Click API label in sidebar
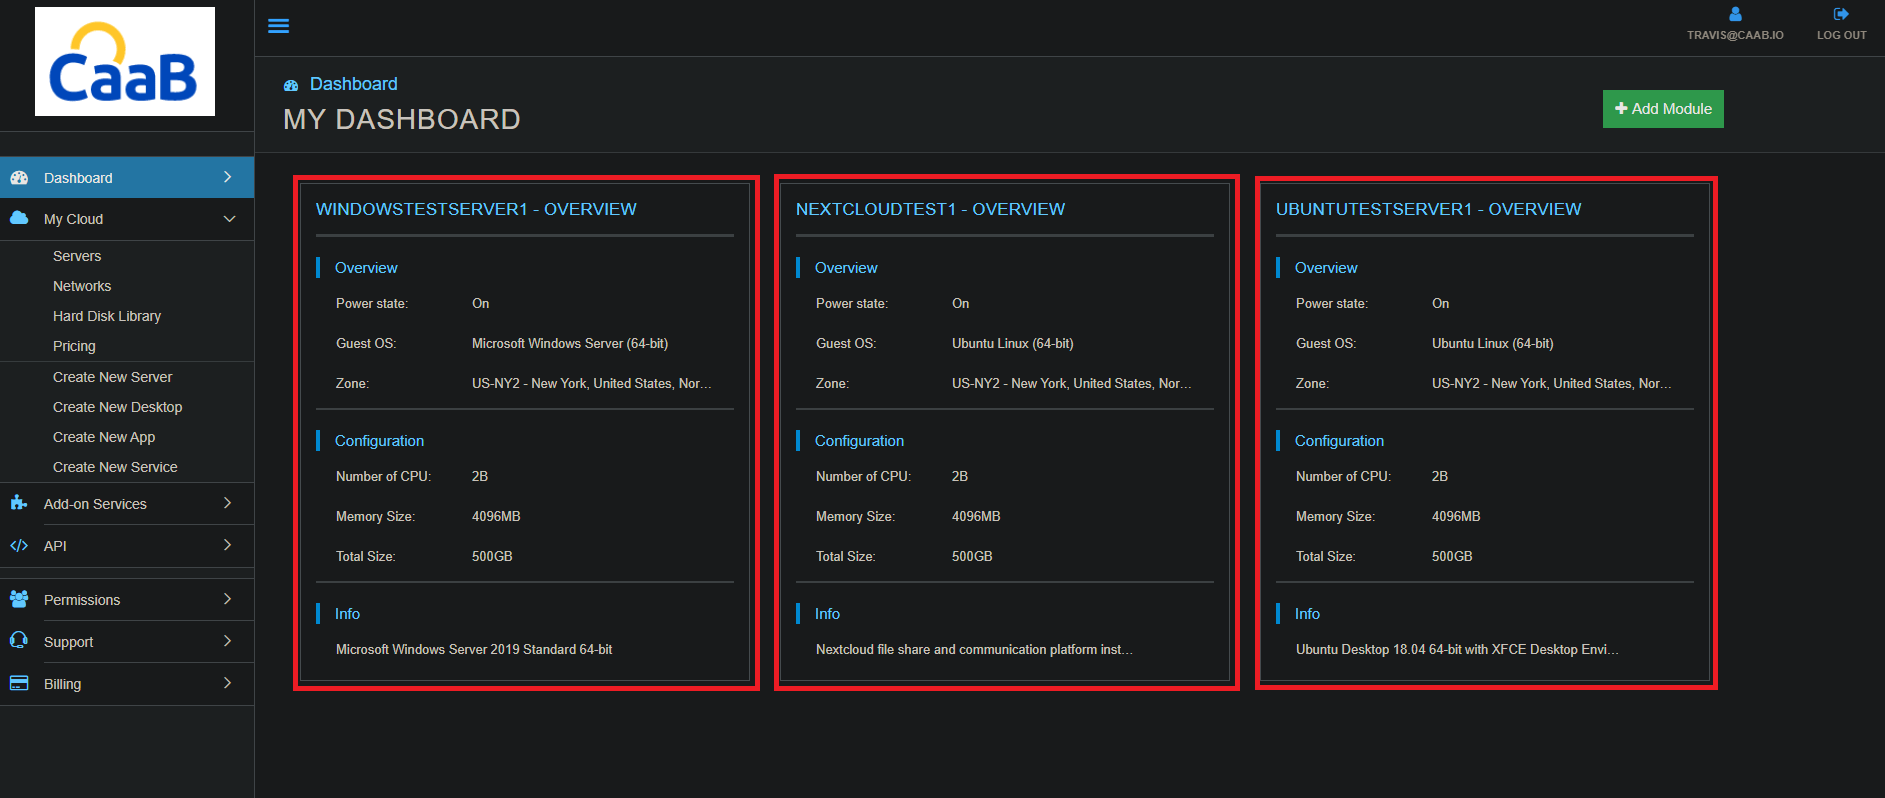 (55, 546)
